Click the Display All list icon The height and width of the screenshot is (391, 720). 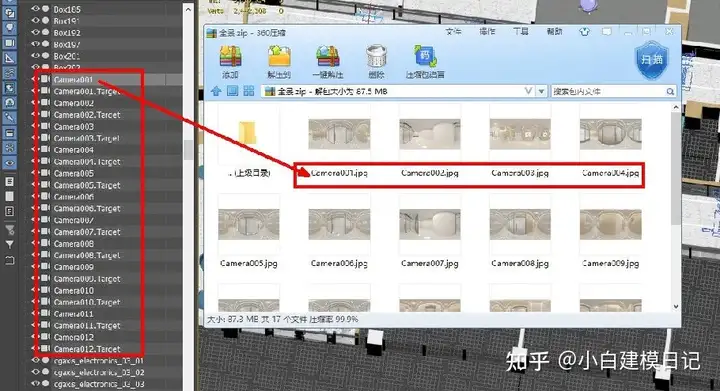click(x=9, y=182)
